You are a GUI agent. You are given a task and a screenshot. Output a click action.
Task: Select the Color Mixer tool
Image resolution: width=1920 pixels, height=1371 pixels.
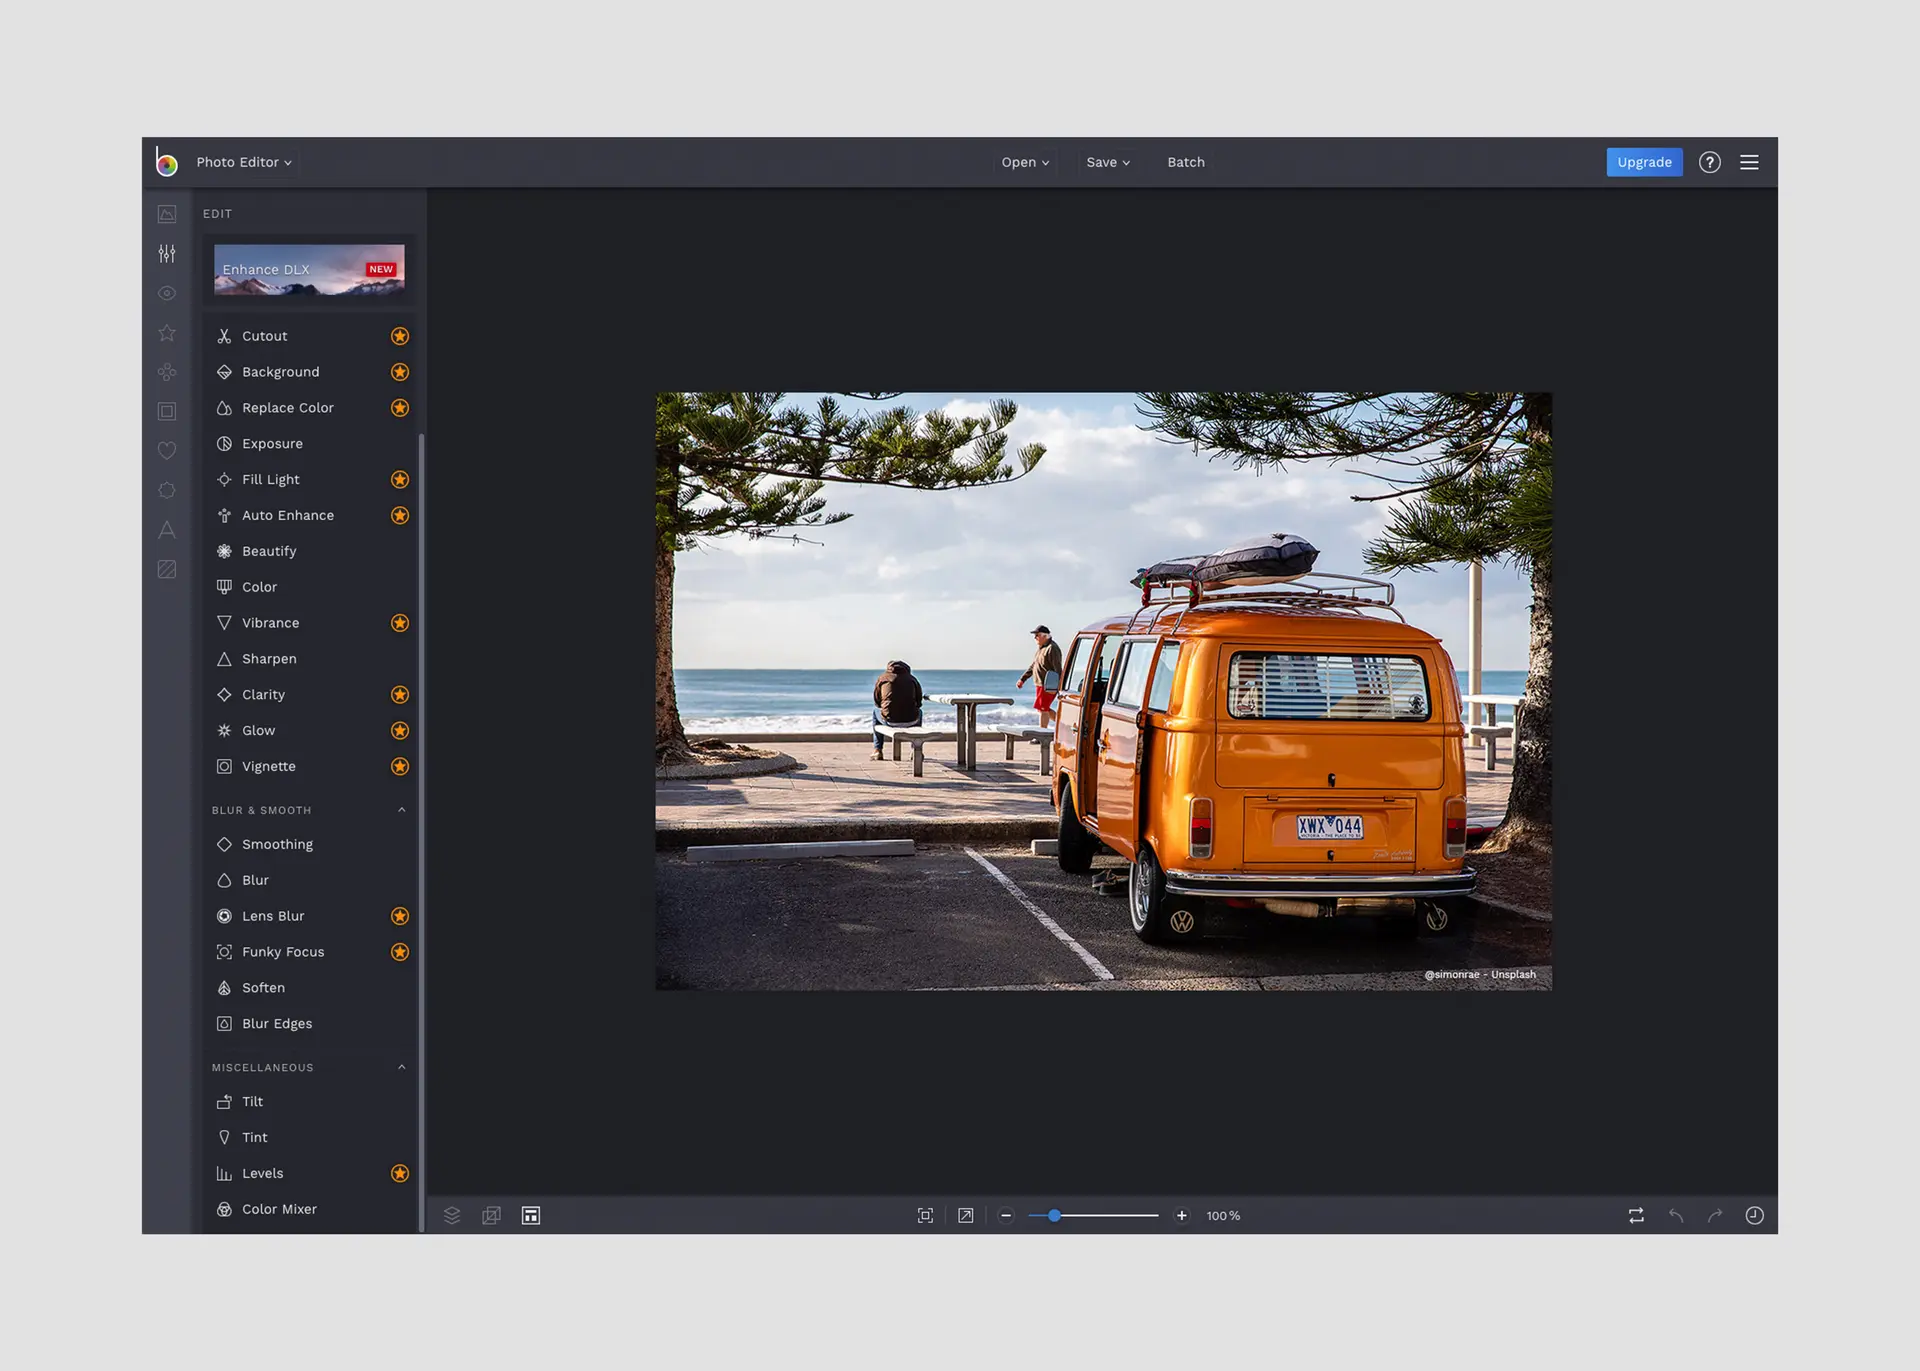(310, 1209)
